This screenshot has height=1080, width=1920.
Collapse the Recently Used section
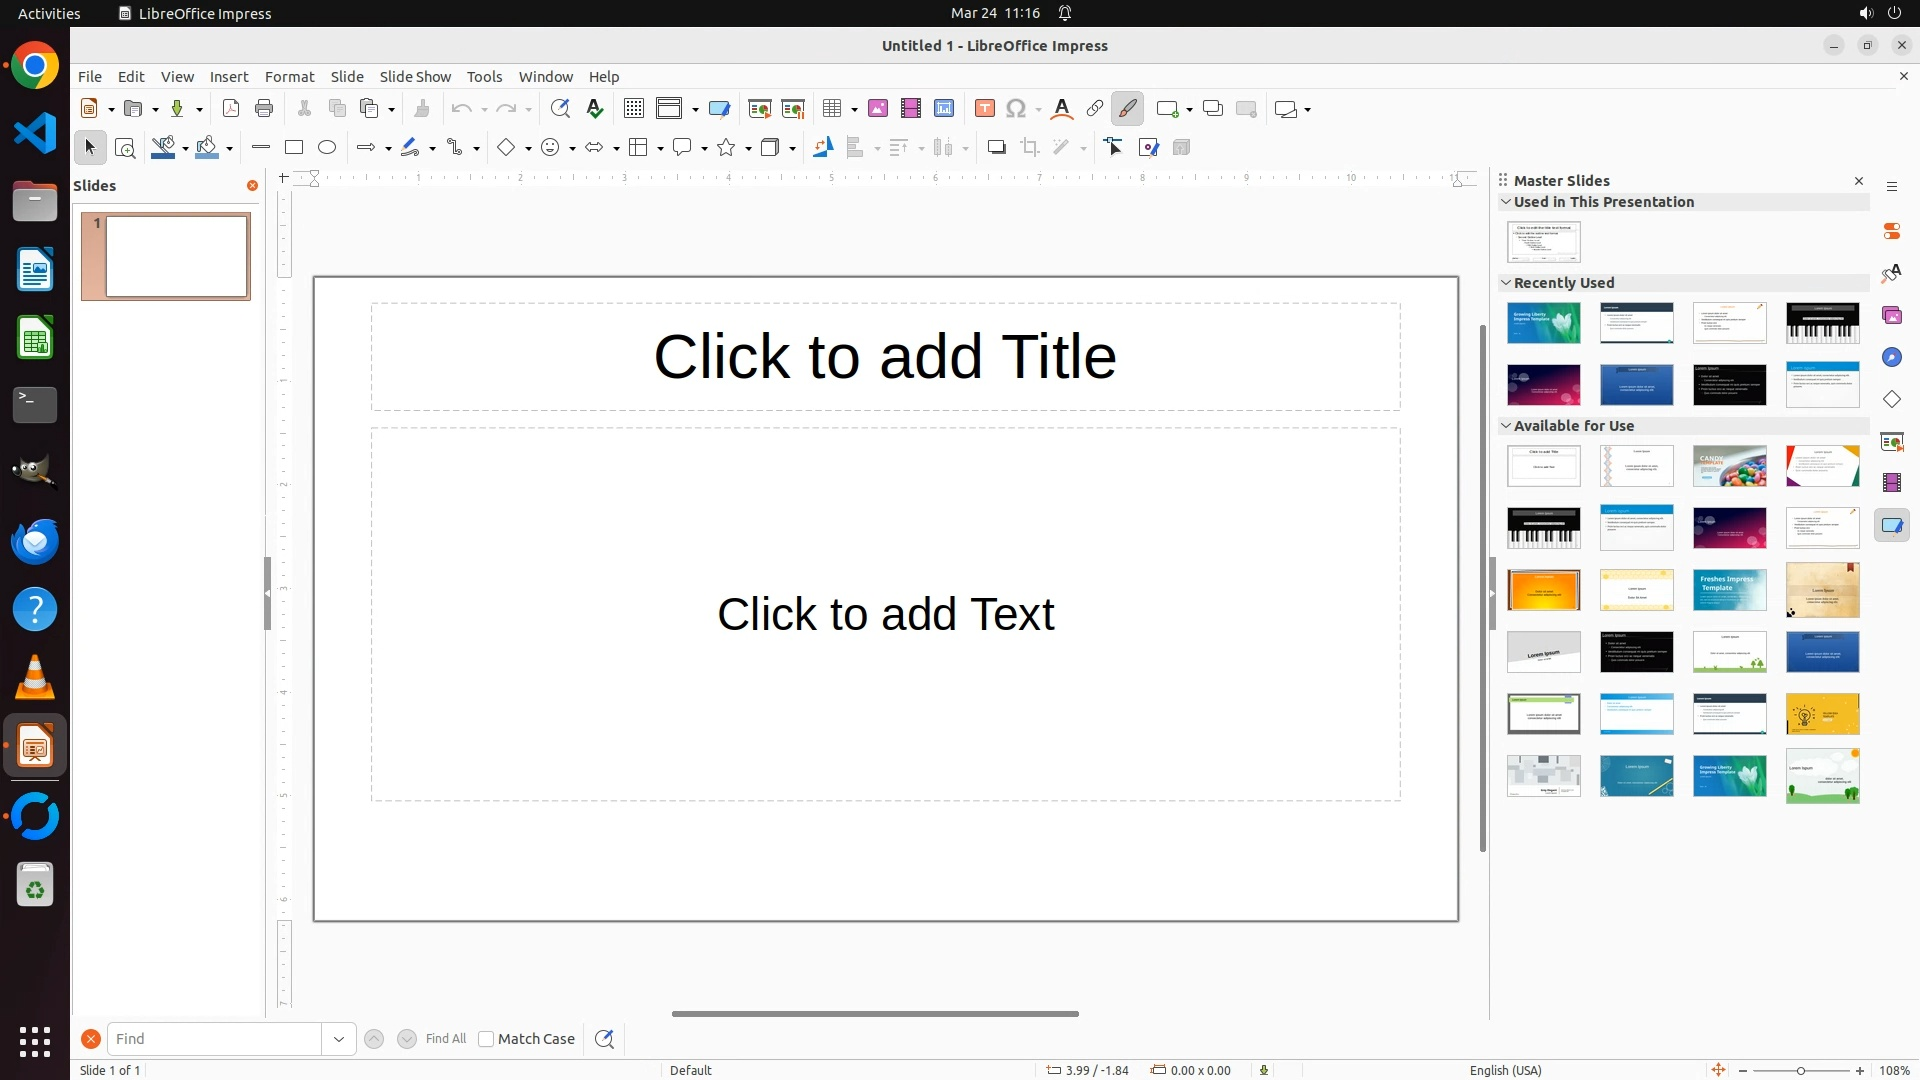click(x=1506, y=283)
